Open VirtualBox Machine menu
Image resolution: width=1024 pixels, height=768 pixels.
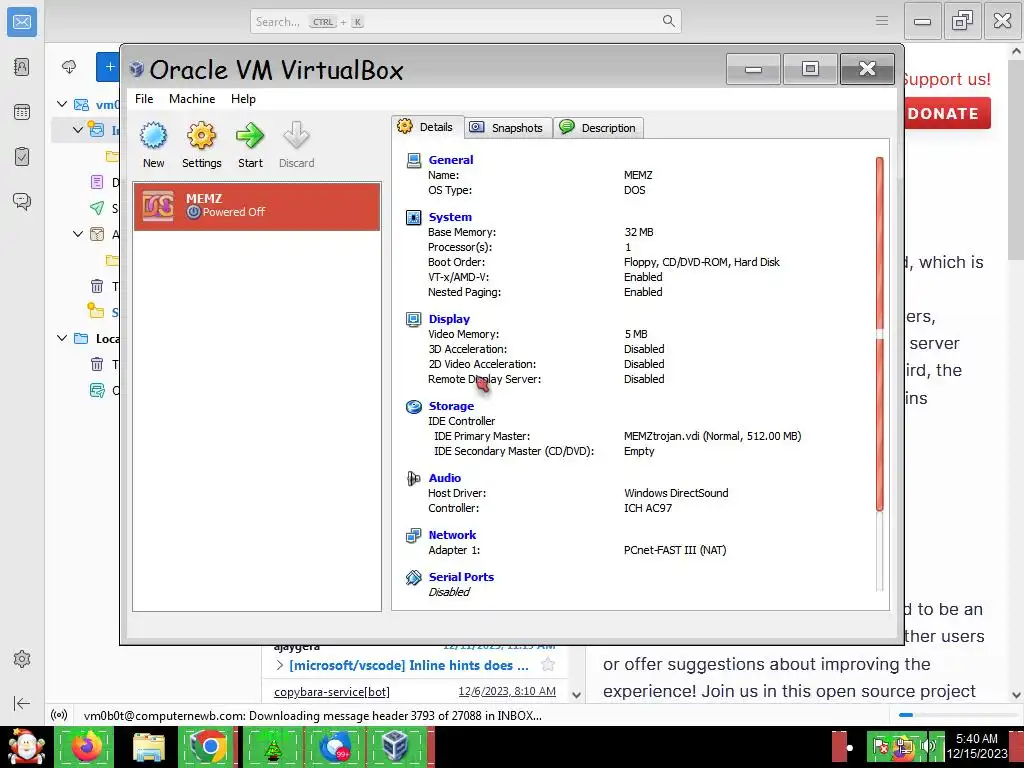[x=192, y=99]
